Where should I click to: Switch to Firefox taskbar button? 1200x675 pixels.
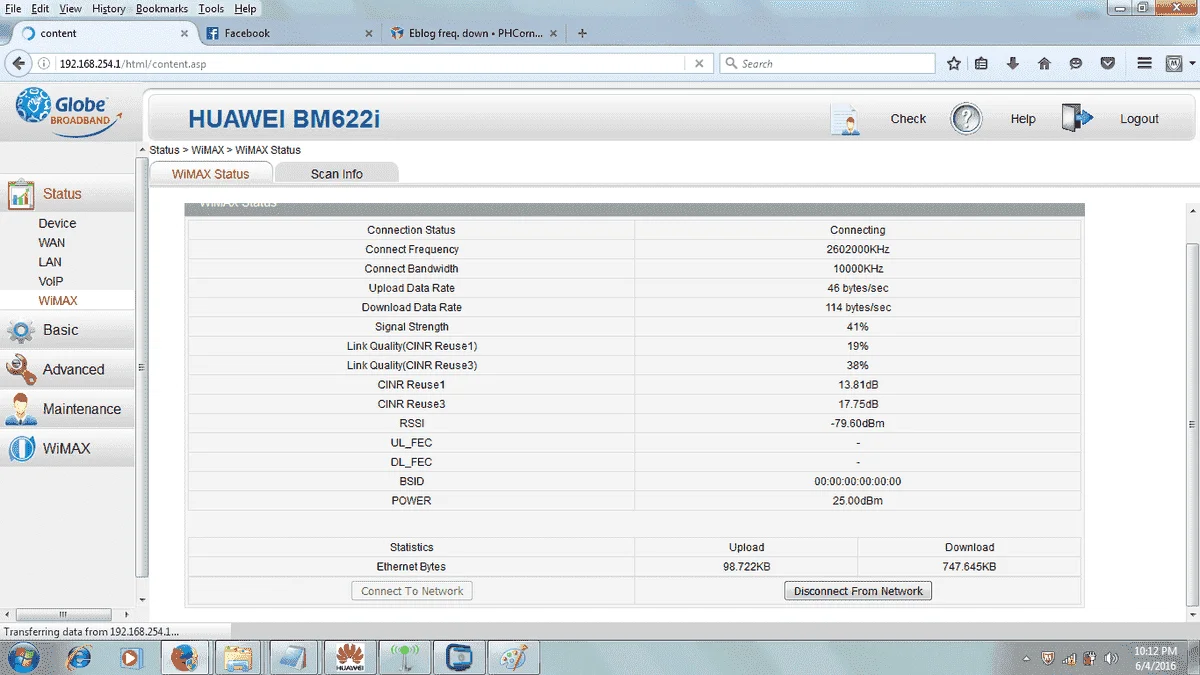coord(184,657)
